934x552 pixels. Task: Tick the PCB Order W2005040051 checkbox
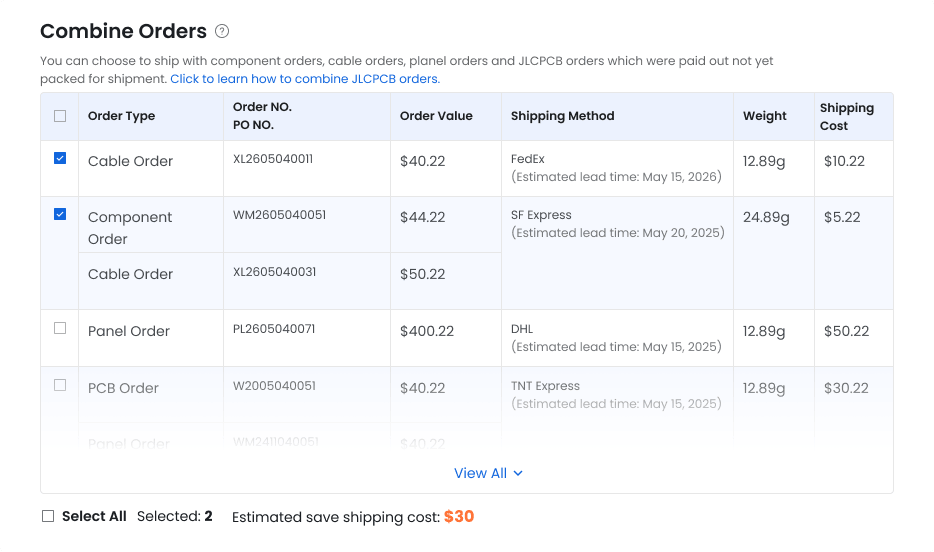coord(60,385)
